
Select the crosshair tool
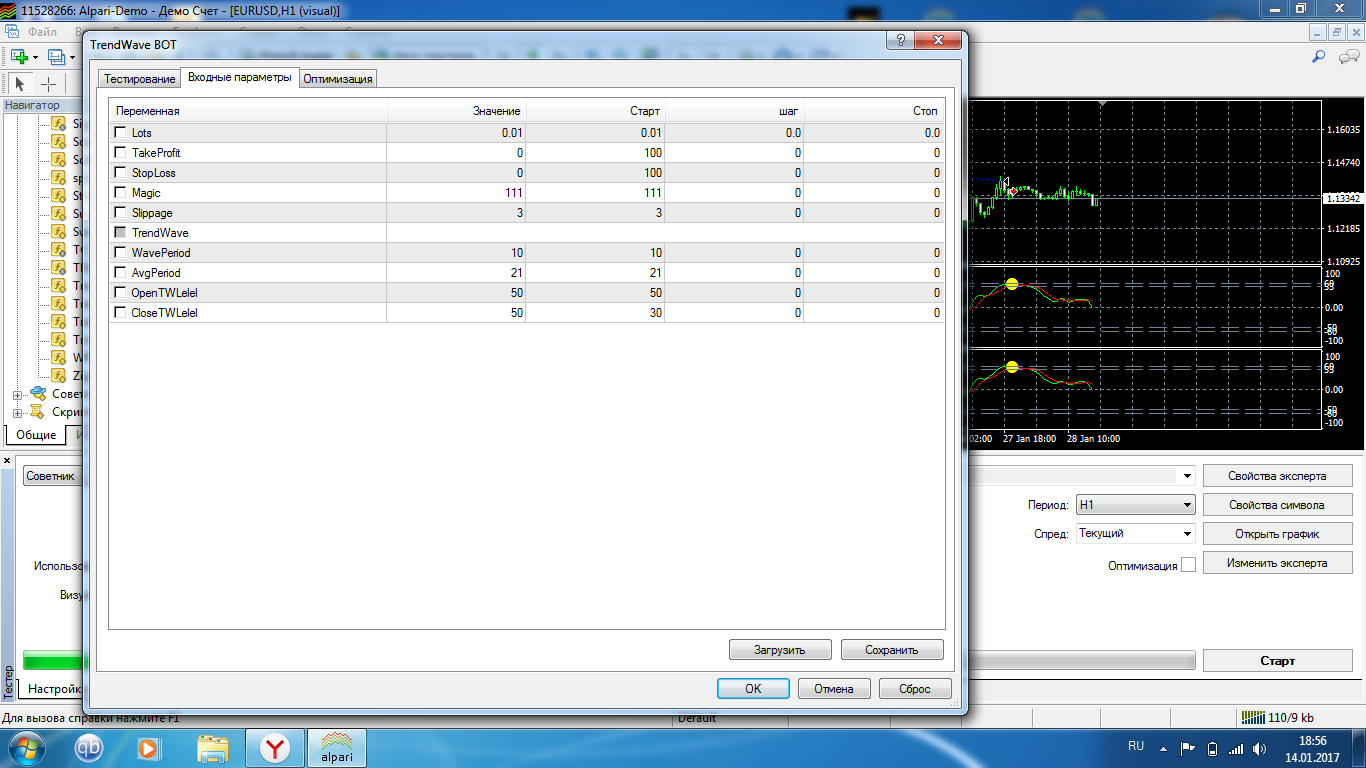[x=48, y=84]
